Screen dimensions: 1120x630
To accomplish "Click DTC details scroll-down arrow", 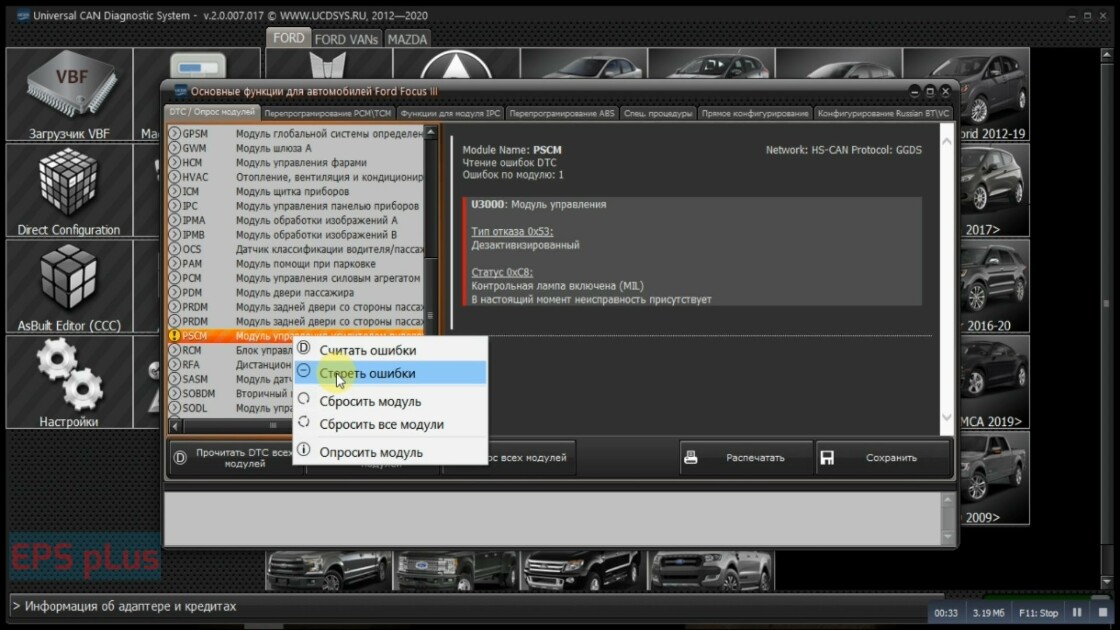I will click(x=946, y=418).
